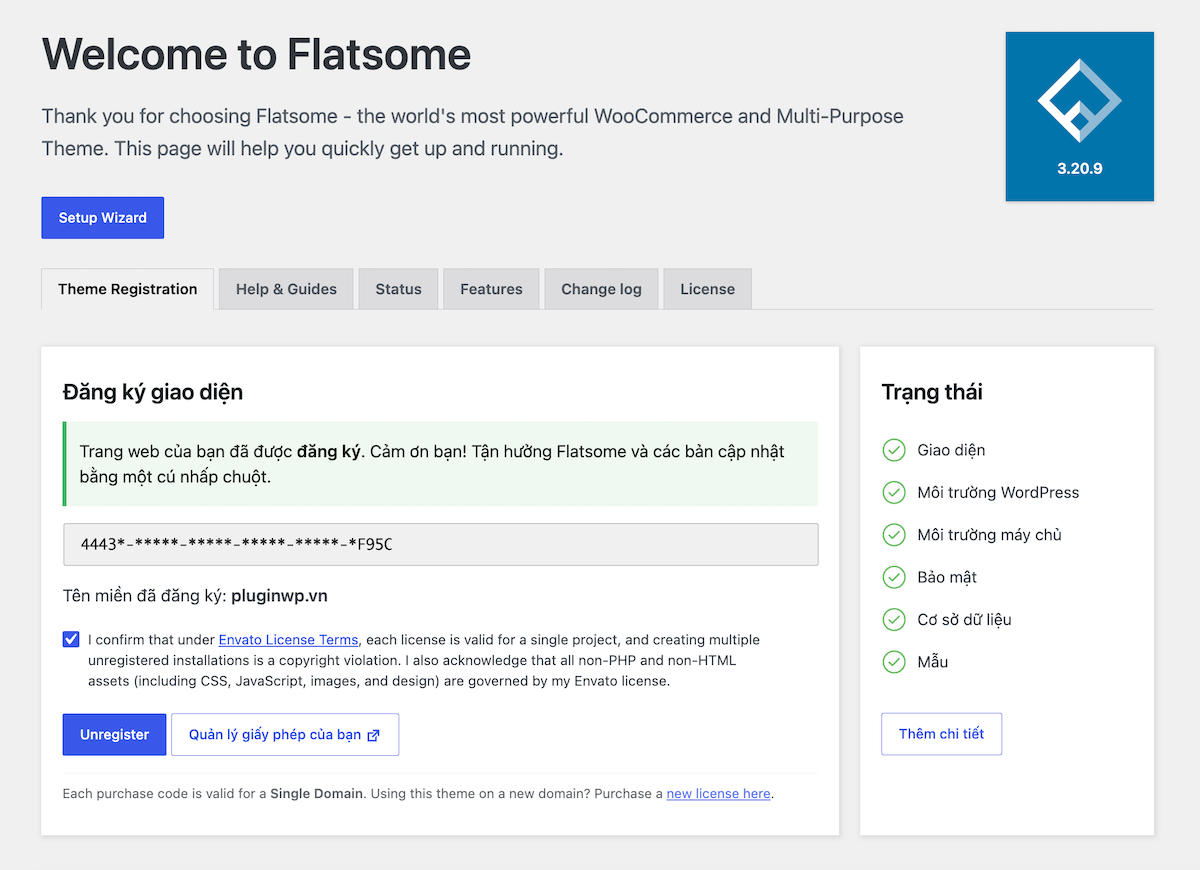Switch to the Help & Guides tab
This screenshot has width=1200, height=870.
click(286, 289)
